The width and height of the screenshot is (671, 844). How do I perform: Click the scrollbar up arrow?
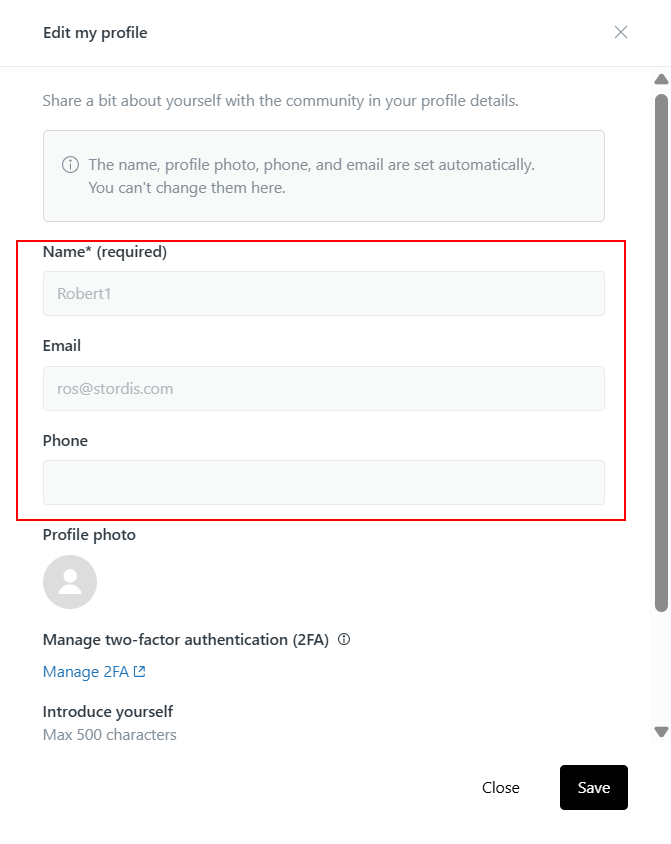pyautogui.click(x=661, y=80)
